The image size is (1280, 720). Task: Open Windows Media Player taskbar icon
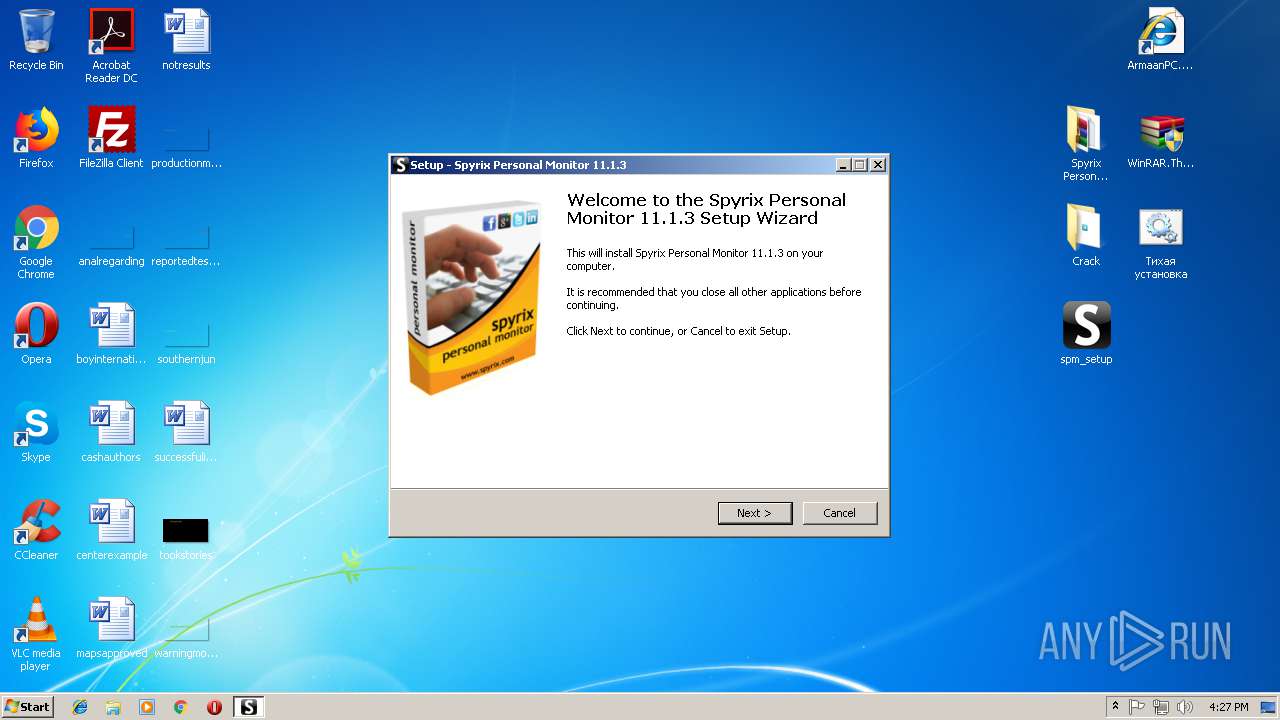coord(147,707)
